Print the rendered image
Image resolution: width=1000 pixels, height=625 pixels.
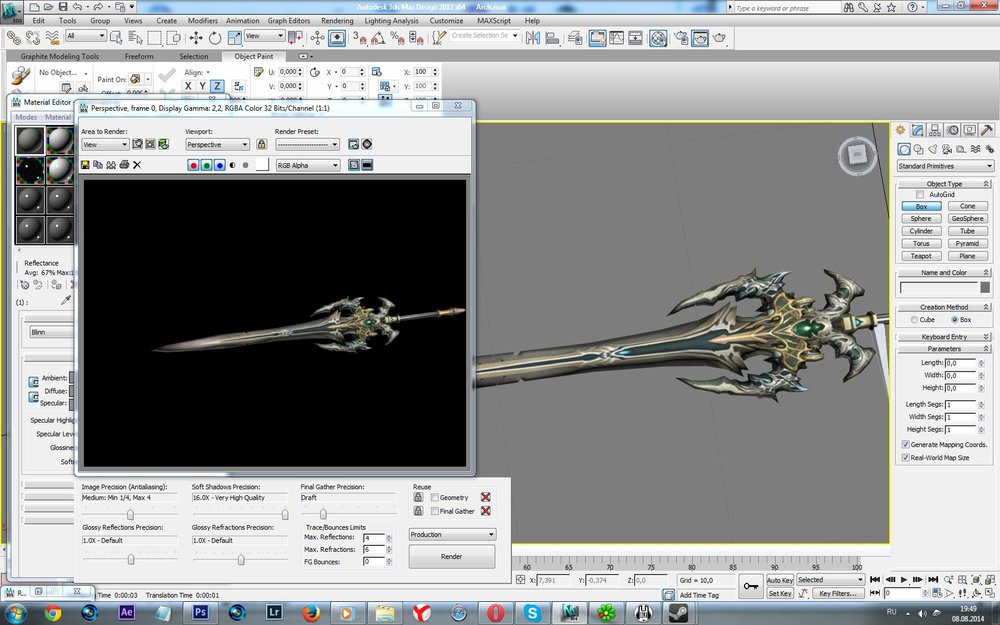[124, 165]
